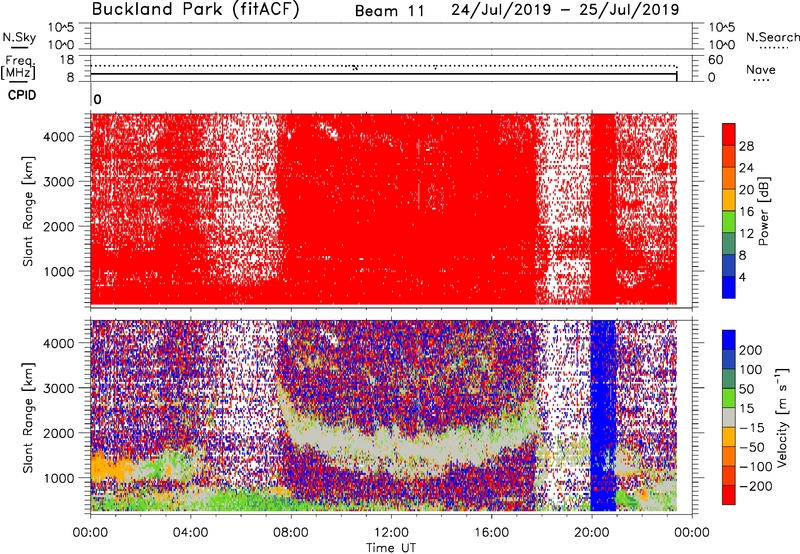Image resolution: width=800 pixels, height=554 pixels.
Task: Click the date range '24/Jul/2019 - 25/Jul/2019'
Action: (565, 10)
